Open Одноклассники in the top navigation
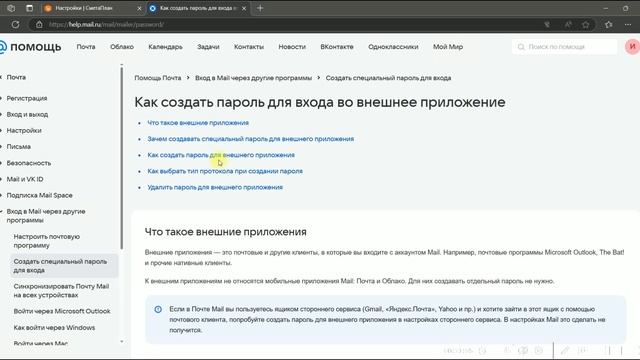Viewport: 640px width, 360px height. 393,47
